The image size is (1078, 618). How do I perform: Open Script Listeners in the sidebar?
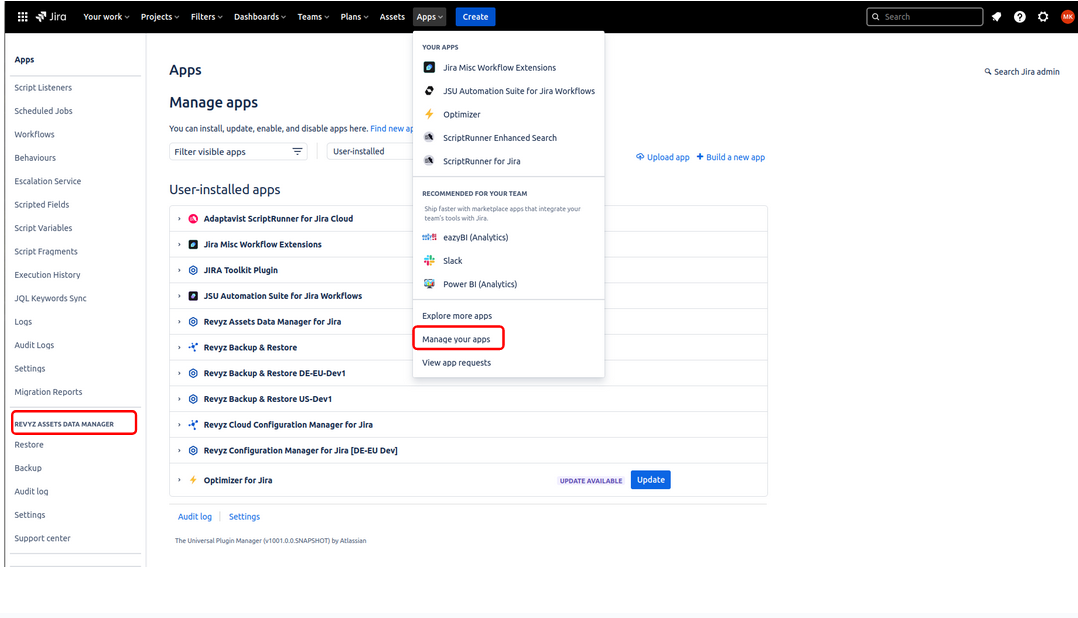coord(43,88)
